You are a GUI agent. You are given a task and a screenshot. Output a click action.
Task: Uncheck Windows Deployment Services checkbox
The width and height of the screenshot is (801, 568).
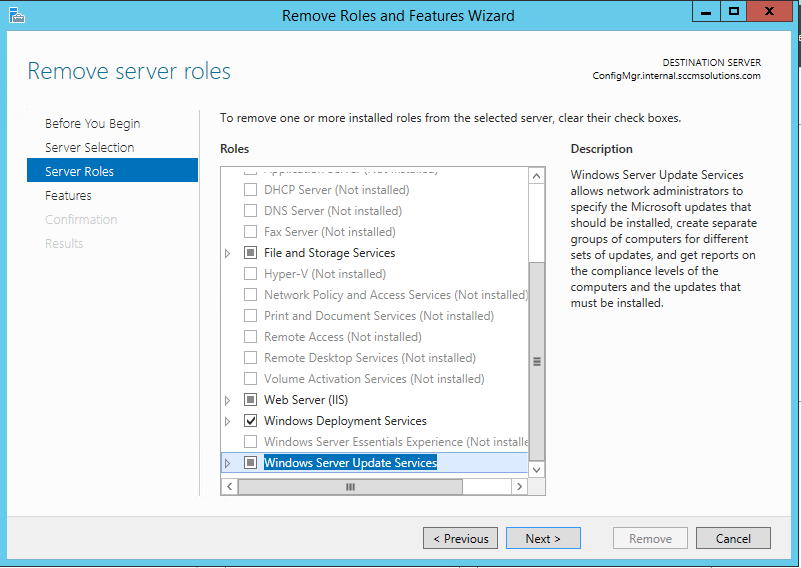coord(251,421)
